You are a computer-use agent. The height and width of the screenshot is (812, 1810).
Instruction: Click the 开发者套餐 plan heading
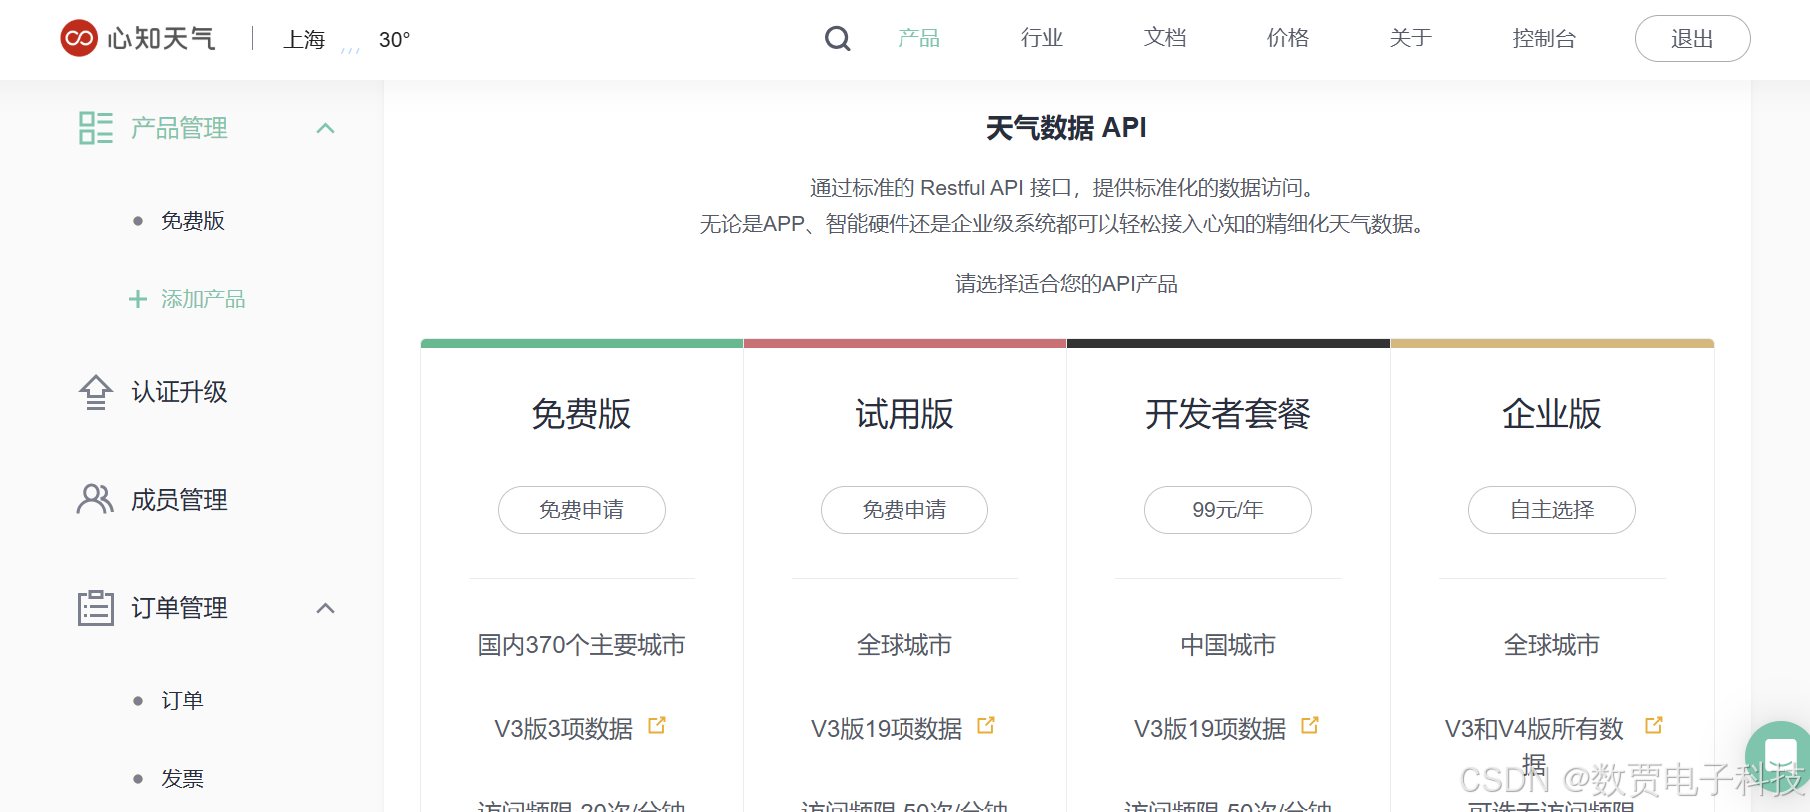(x=1228, y=414)
